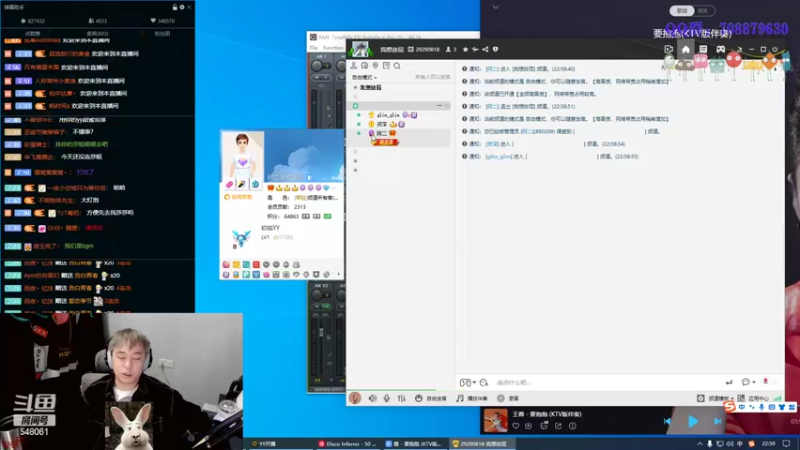
Task: Click glim_glim link in last notification
Action: tap(498, 157)
